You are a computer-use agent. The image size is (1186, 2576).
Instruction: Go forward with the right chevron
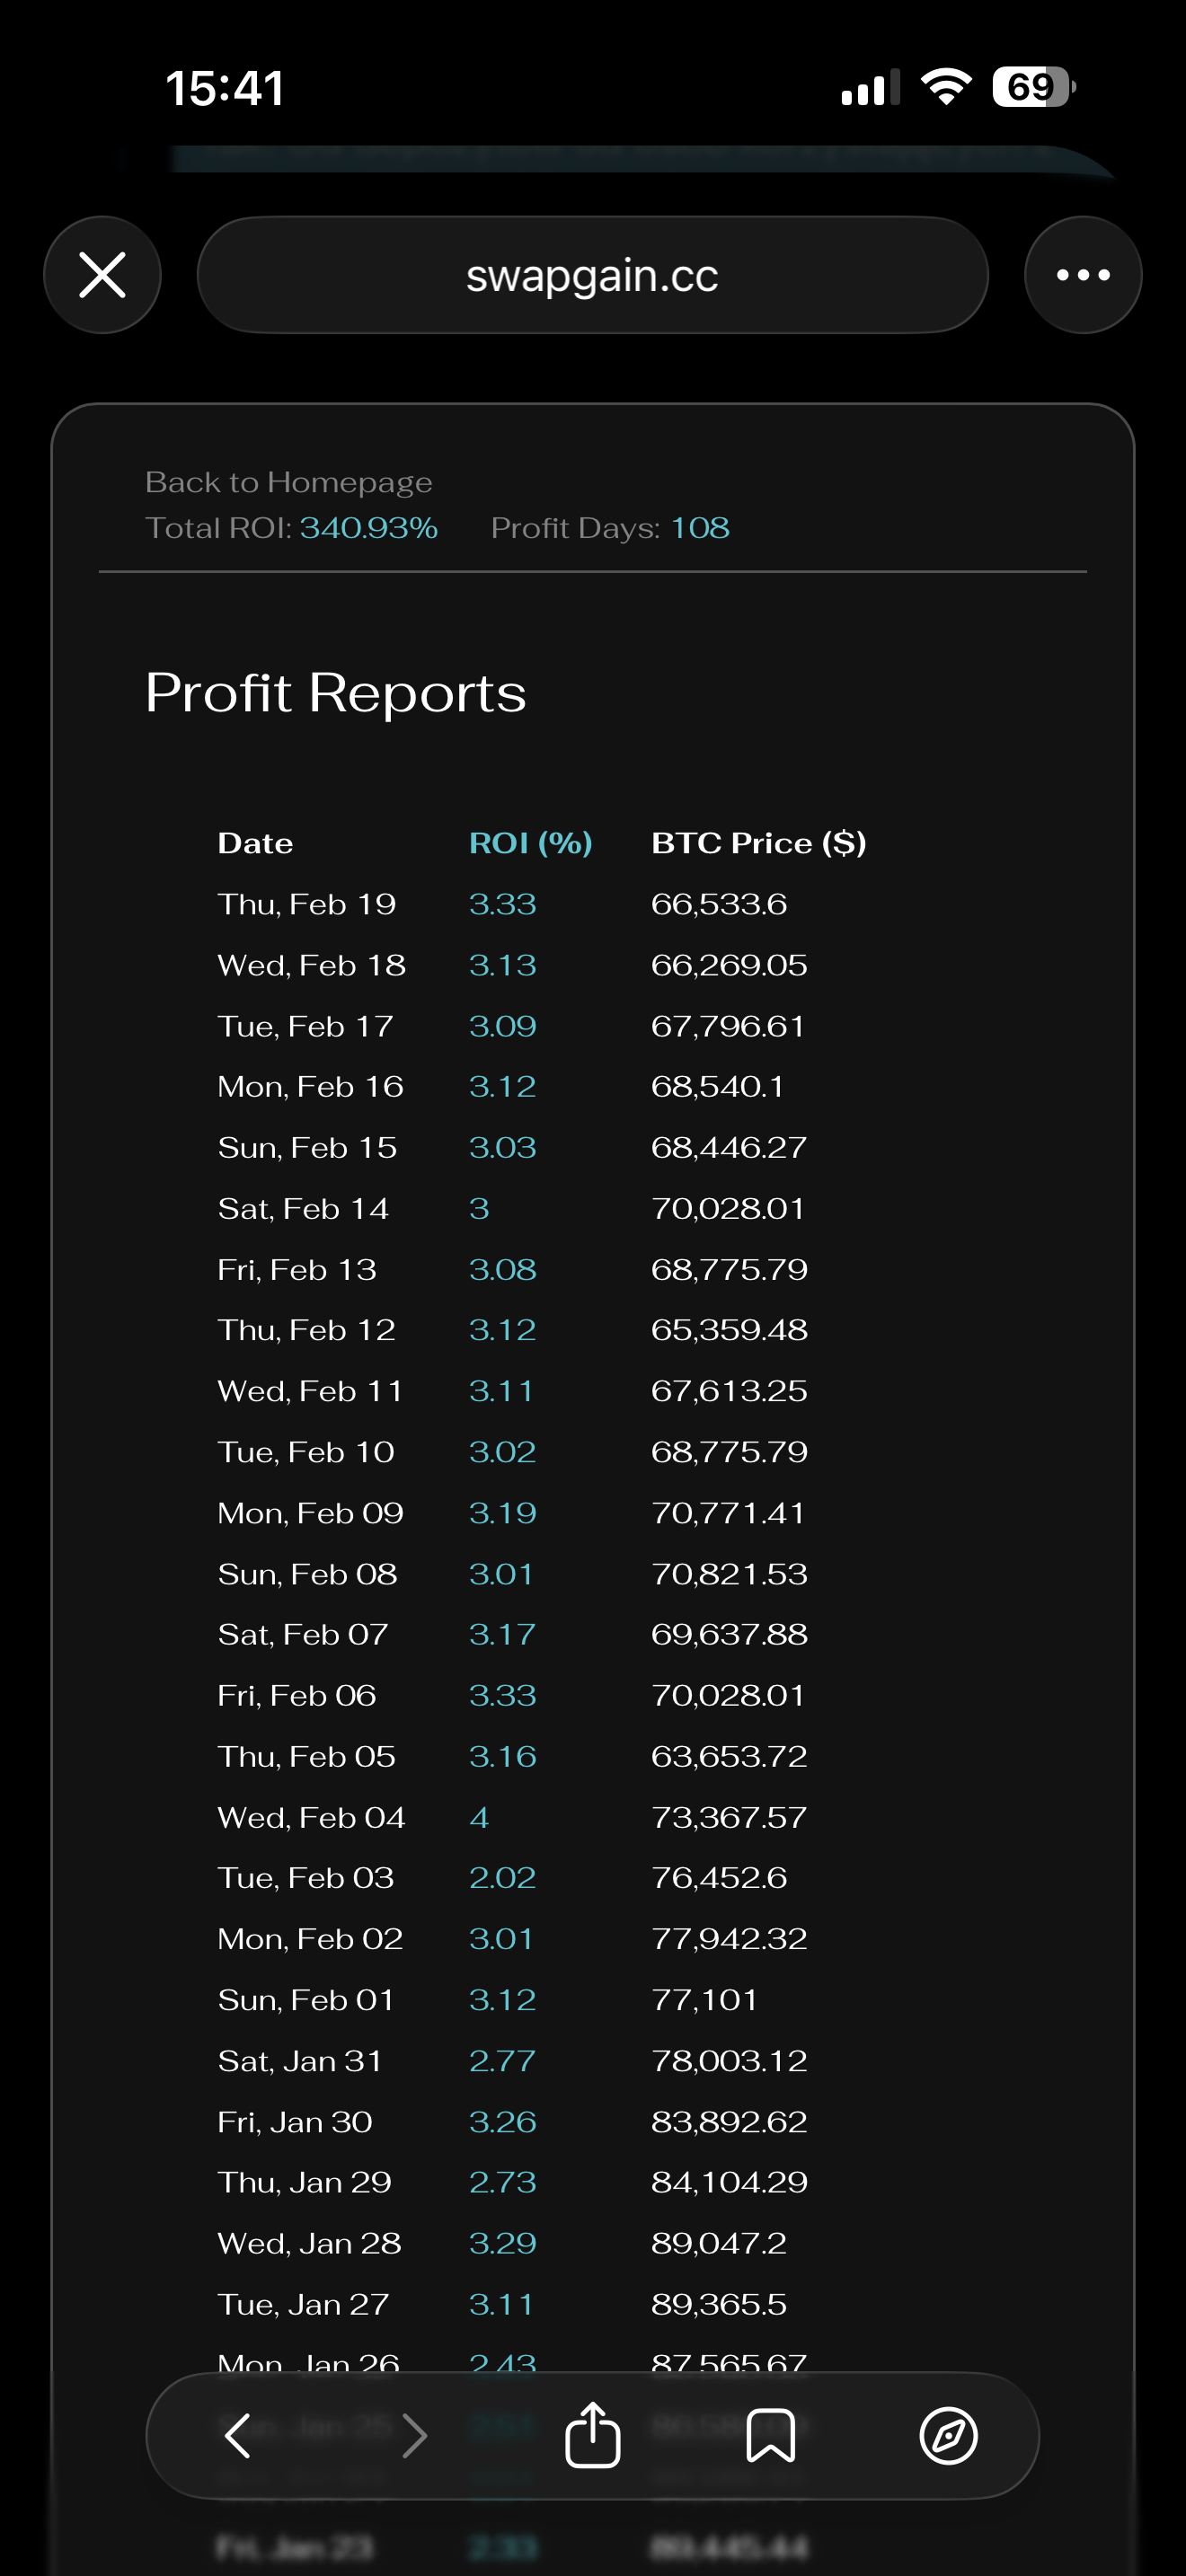click(x=414, y=2435)
